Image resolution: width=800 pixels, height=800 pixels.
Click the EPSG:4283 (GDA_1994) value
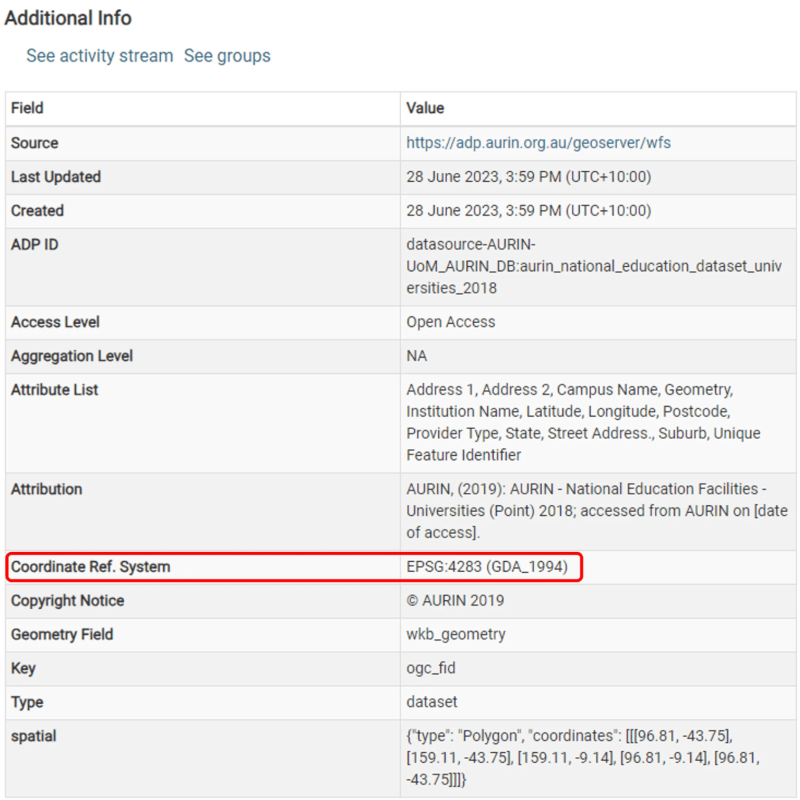(x=487, y=567)
